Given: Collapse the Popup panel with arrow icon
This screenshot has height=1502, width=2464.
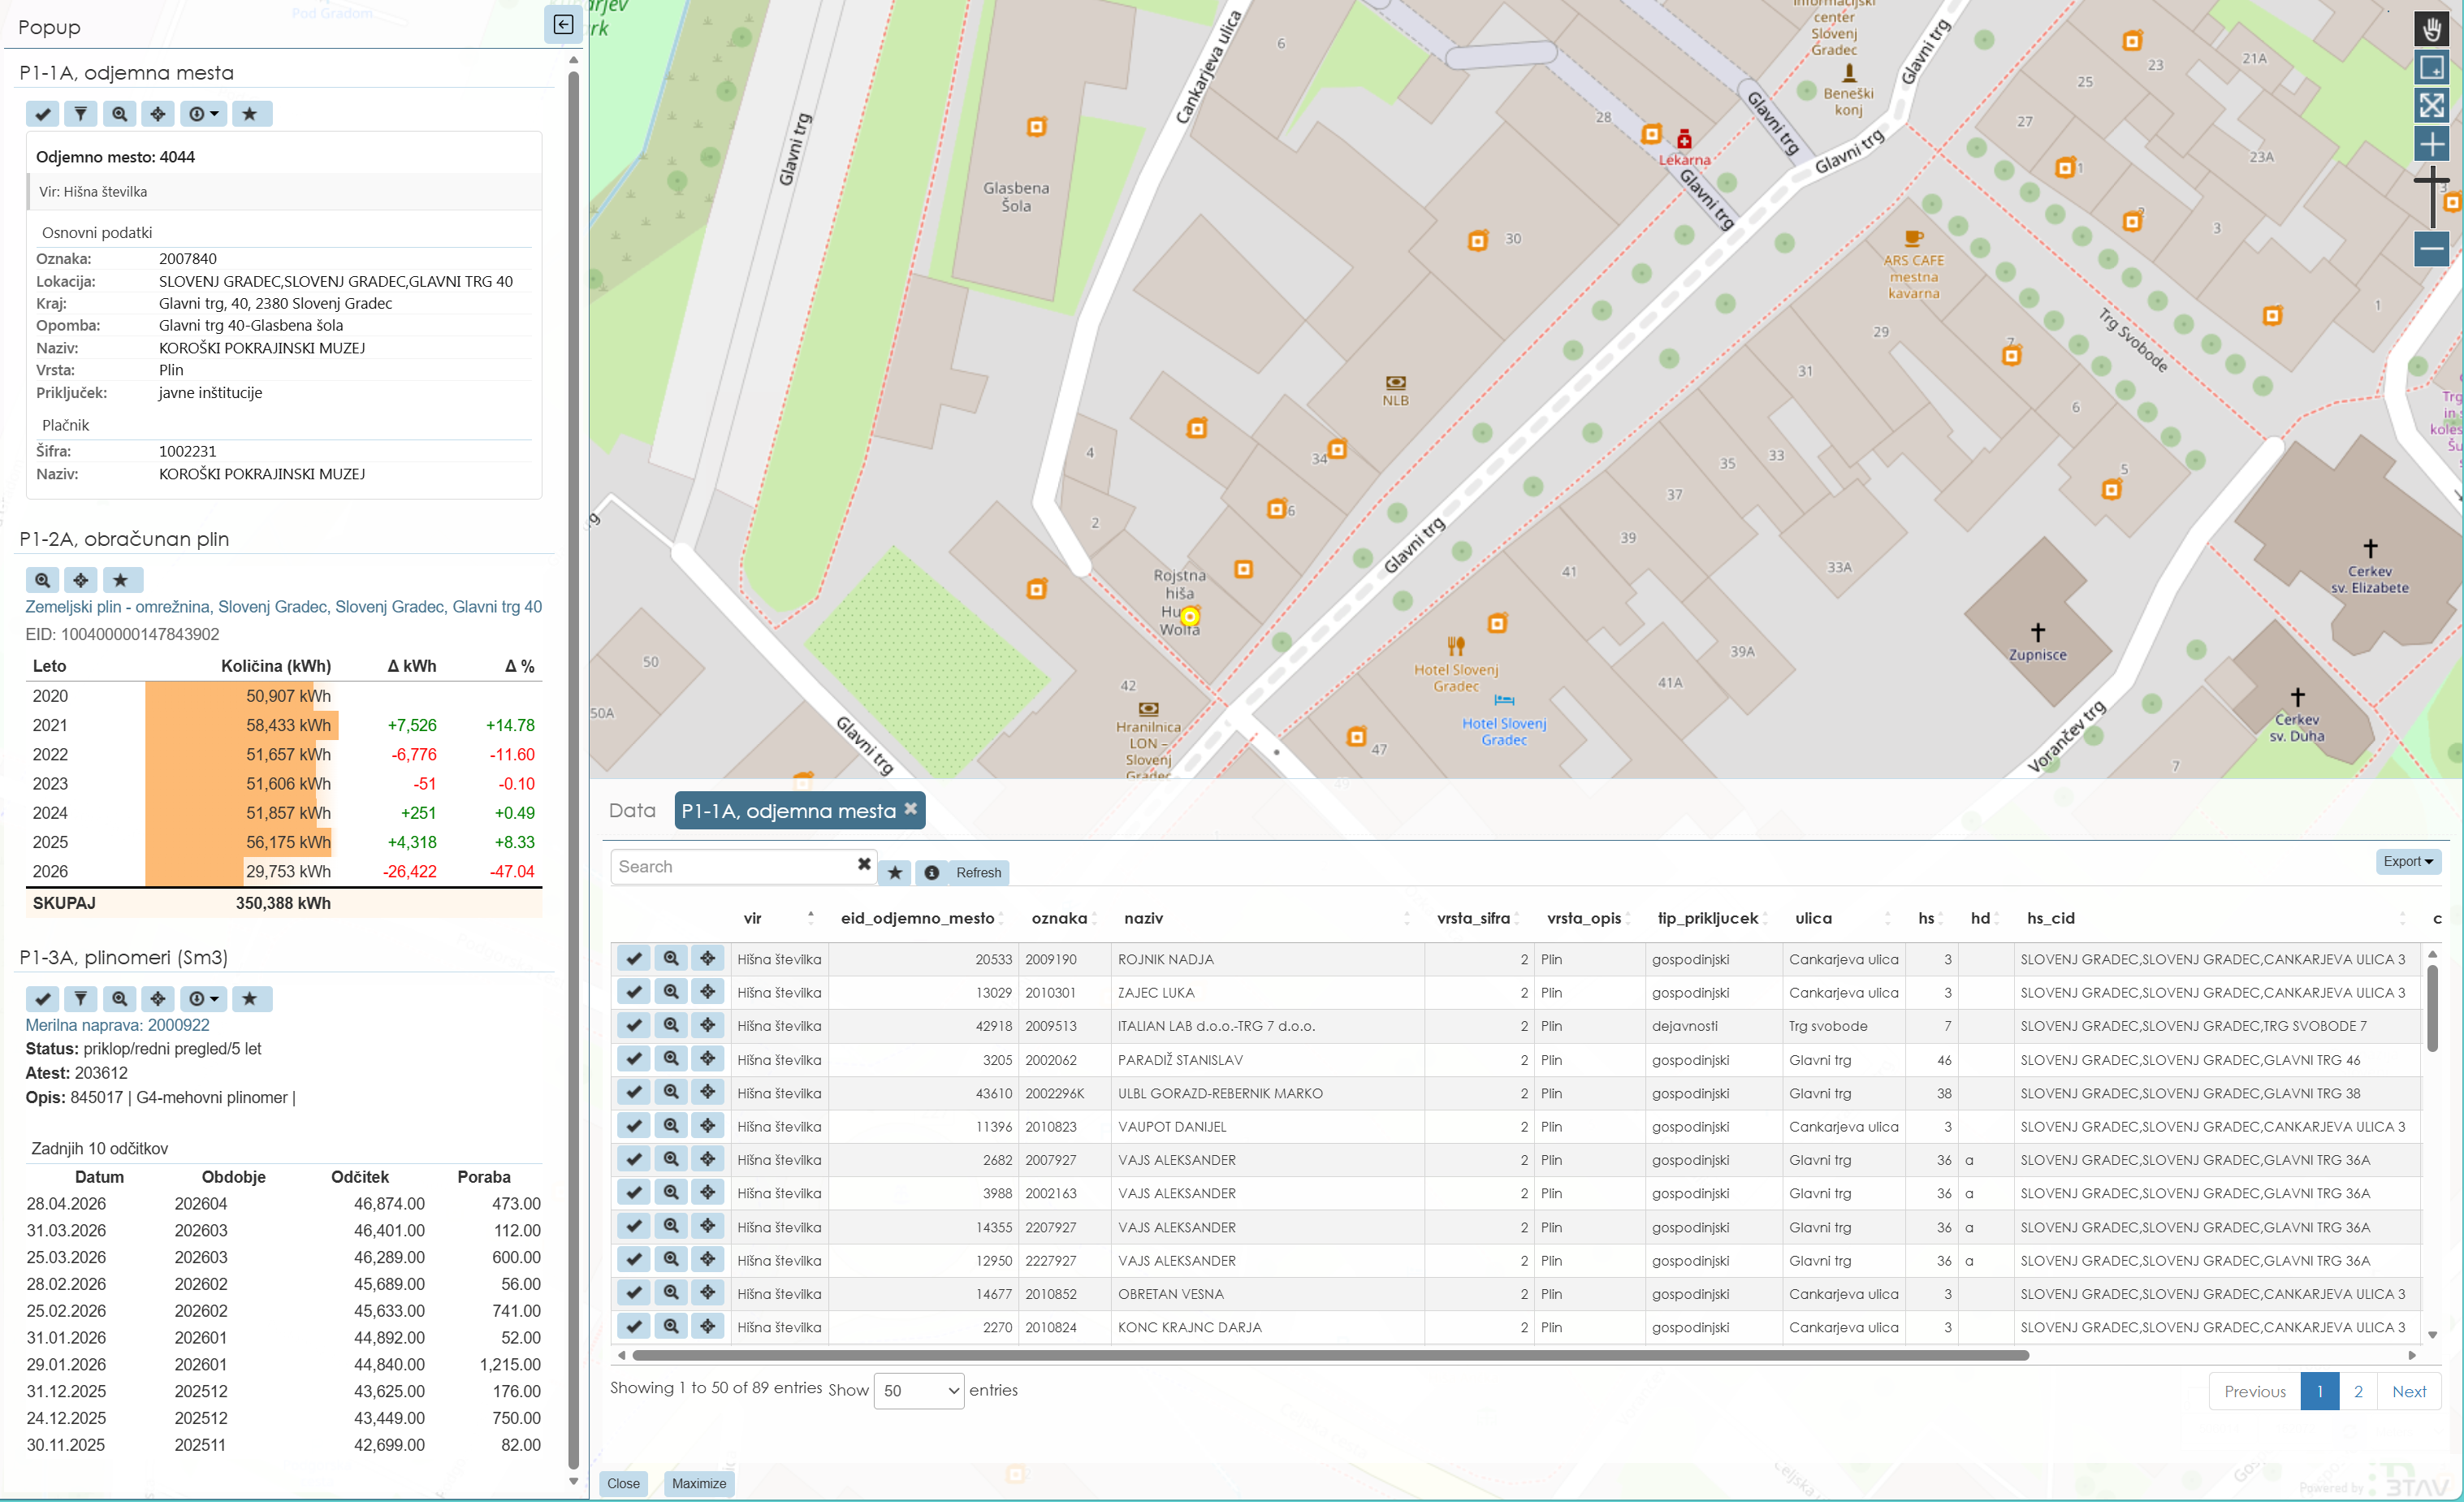Looking at the screenshot, I should pos(563,24).
